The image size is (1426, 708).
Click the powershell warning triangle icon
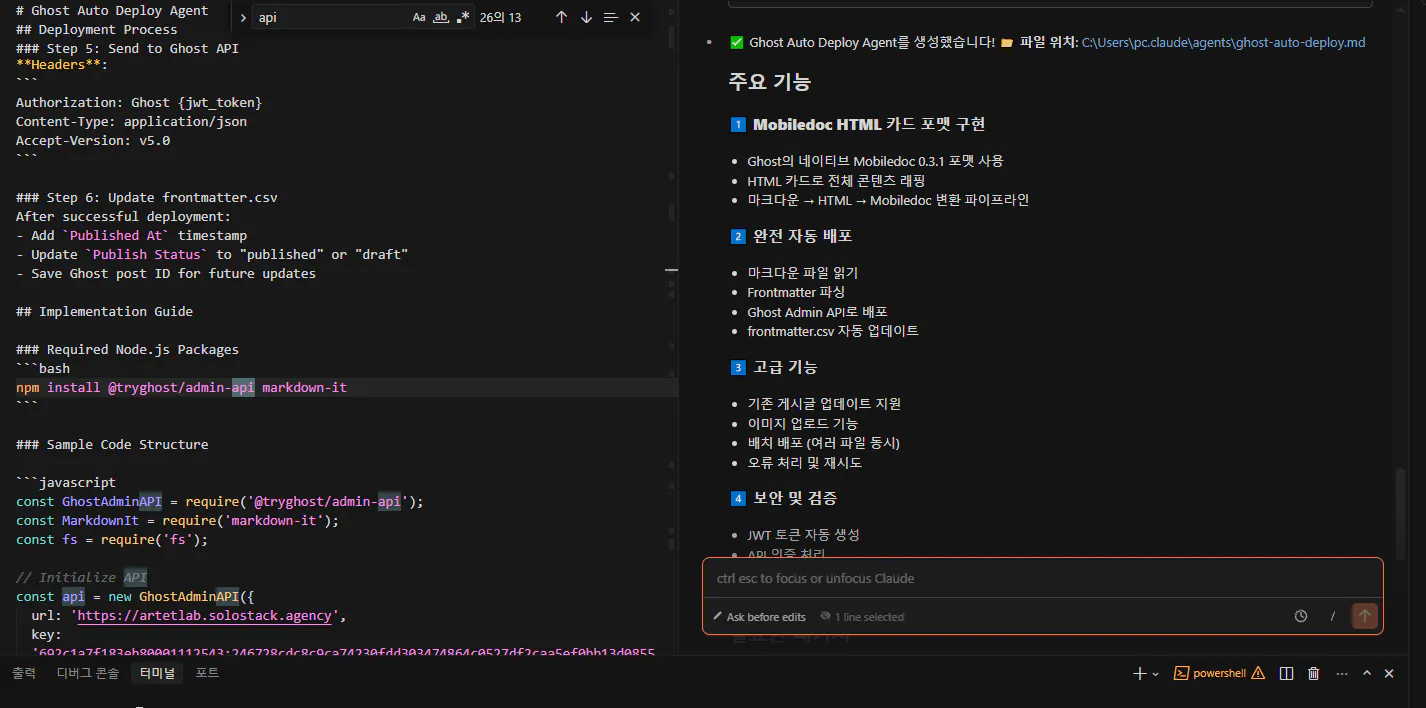[x=1258, y=674]
